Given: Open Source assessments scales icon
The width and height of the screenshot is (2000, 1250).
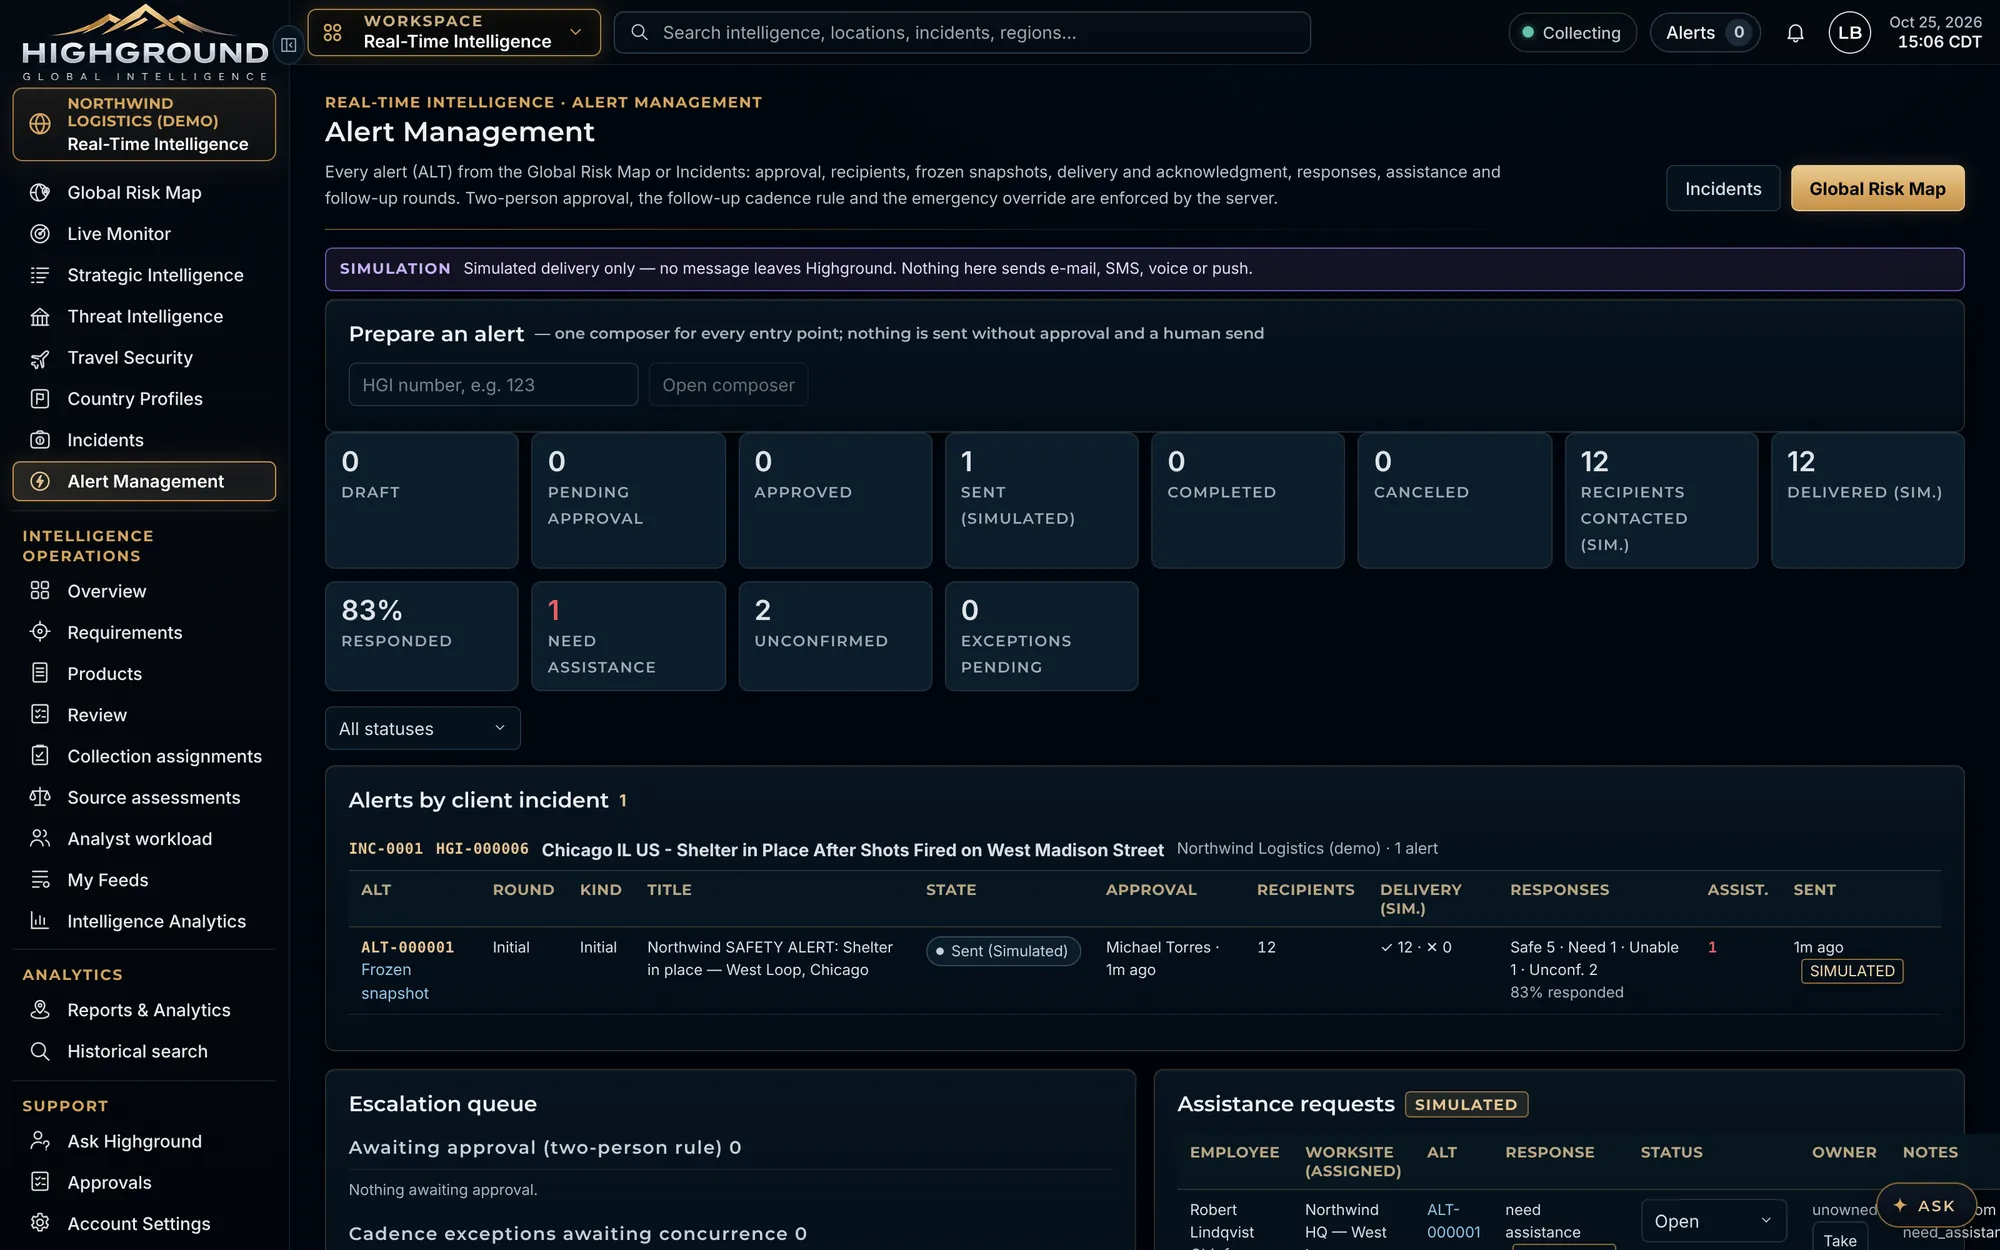Looking at the screenshot, I should click(x=40, y=797).
